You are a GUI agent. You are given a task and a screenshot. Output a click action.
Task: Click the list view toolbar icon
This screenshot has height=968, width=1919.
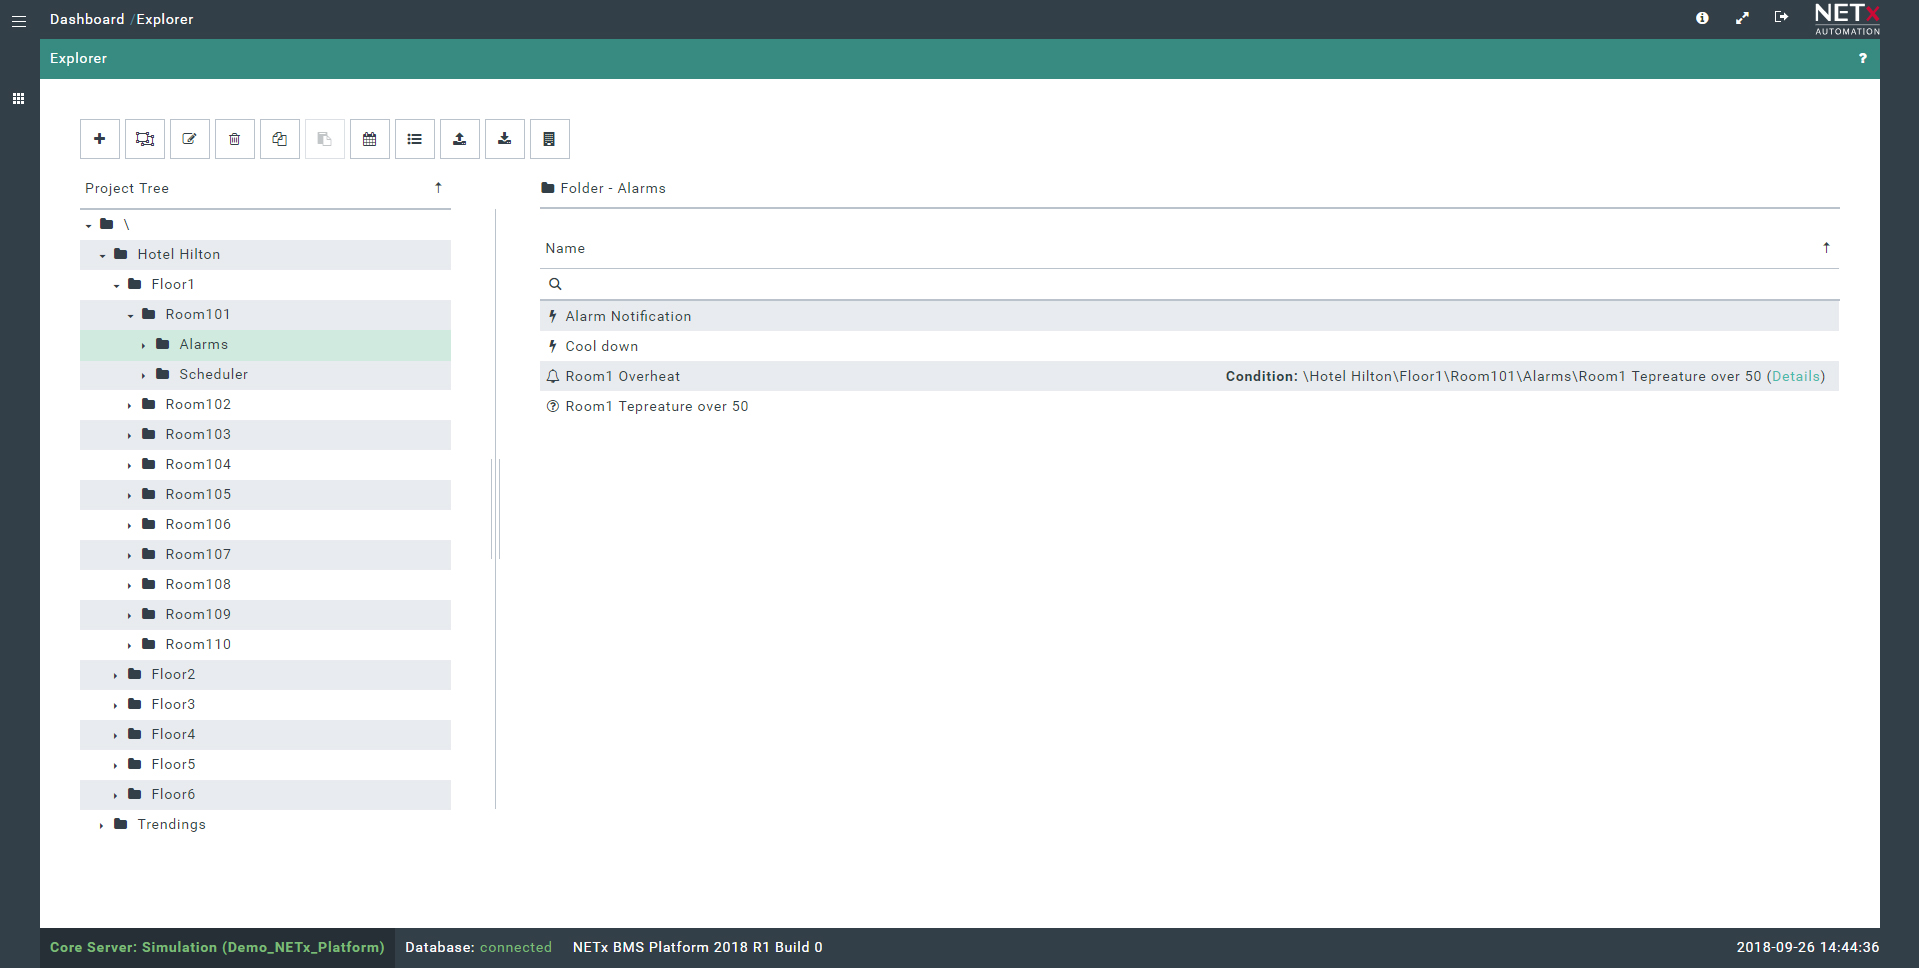[415, 139]
